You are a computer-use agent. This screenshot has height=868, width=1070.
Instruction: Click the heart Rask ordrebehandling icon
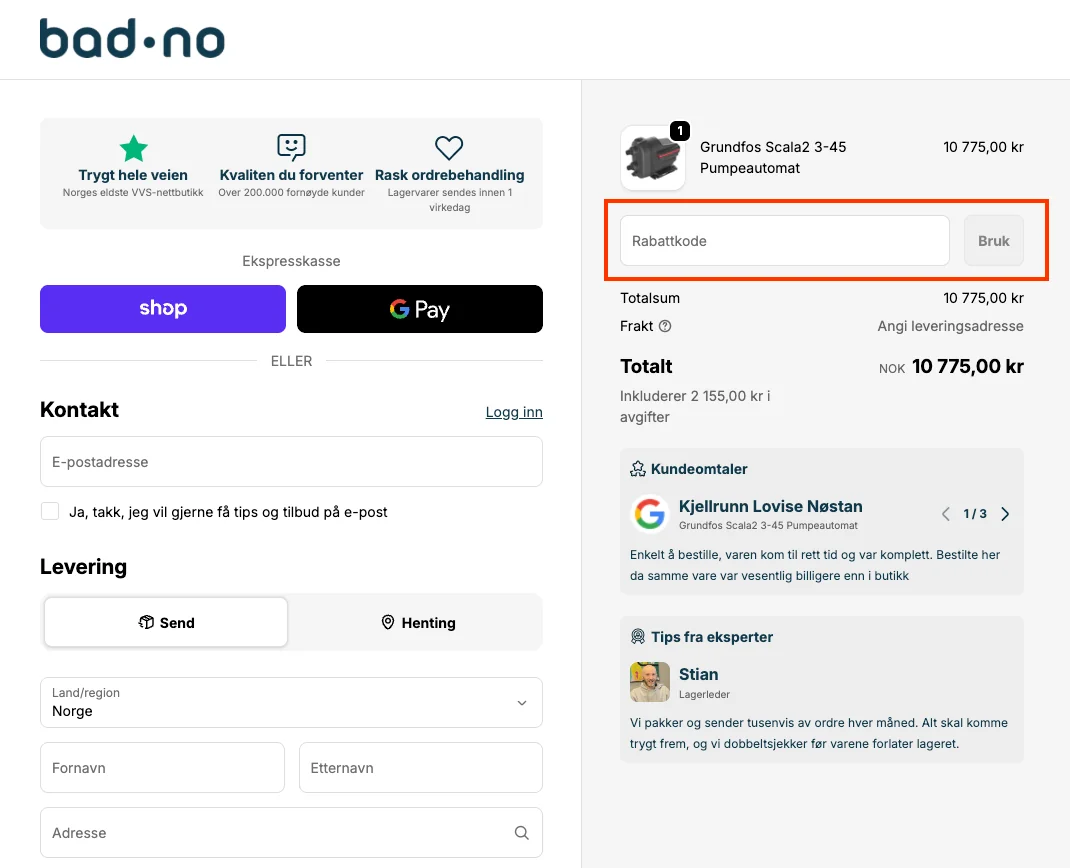pos(449,147)
